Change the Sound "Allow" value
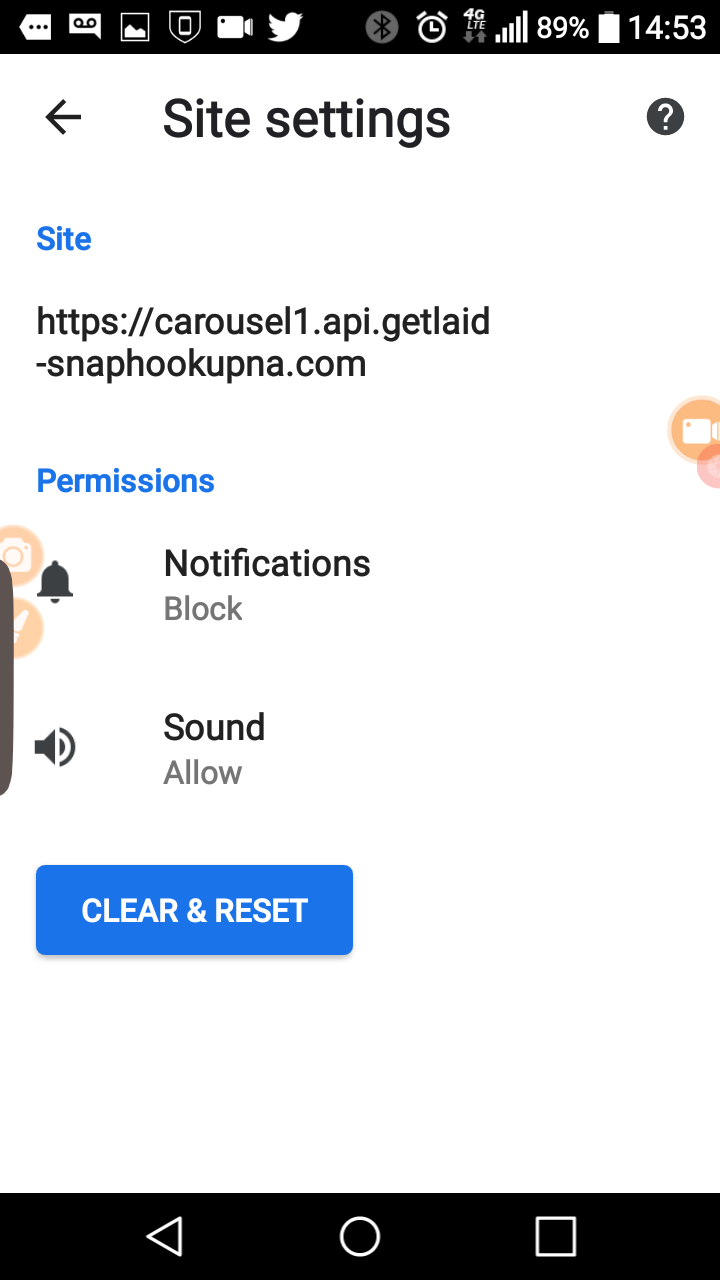 tap(203, 773)
